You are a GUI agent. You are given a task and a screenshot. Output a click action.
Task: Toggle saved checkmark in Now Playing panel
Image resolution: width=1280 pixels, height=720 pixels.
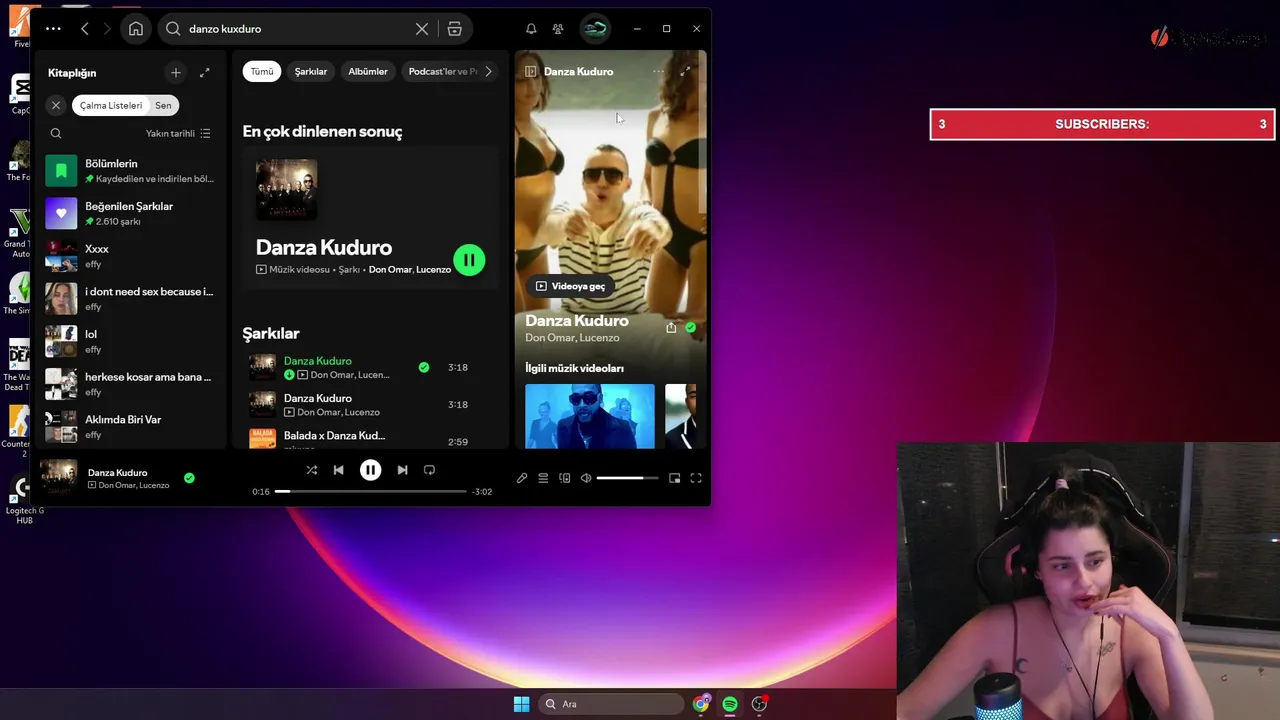(690, 327)
